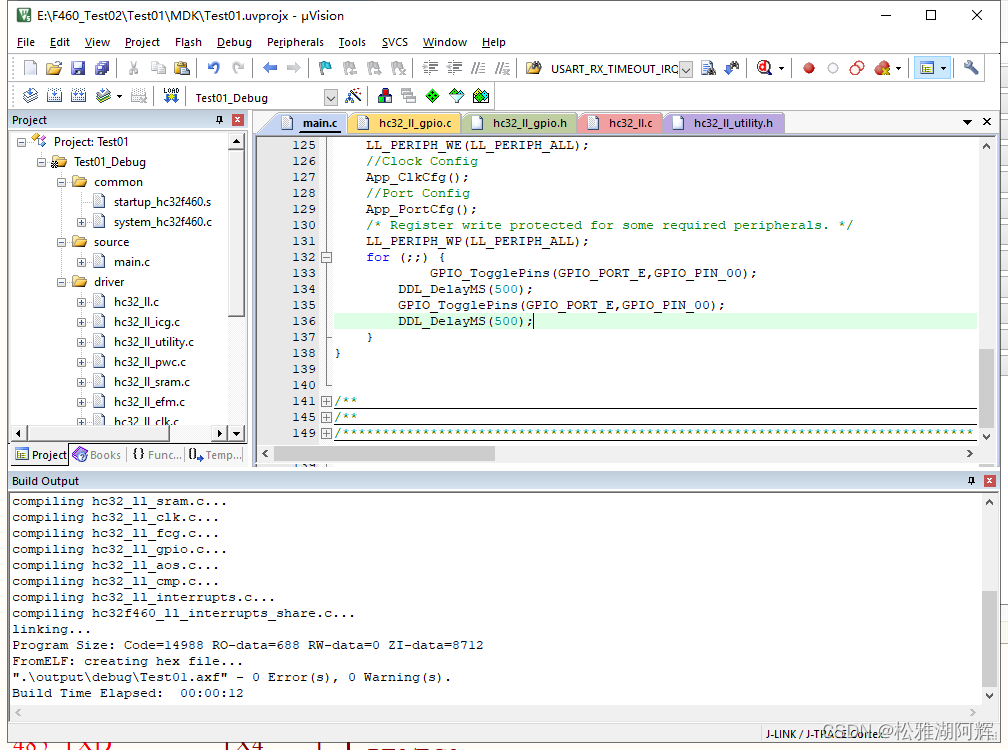The height and width of the screenshot is (750, 1008).
Task: Disable all breakpoints with the double circle icon
Action: click(x=857, y=68)
